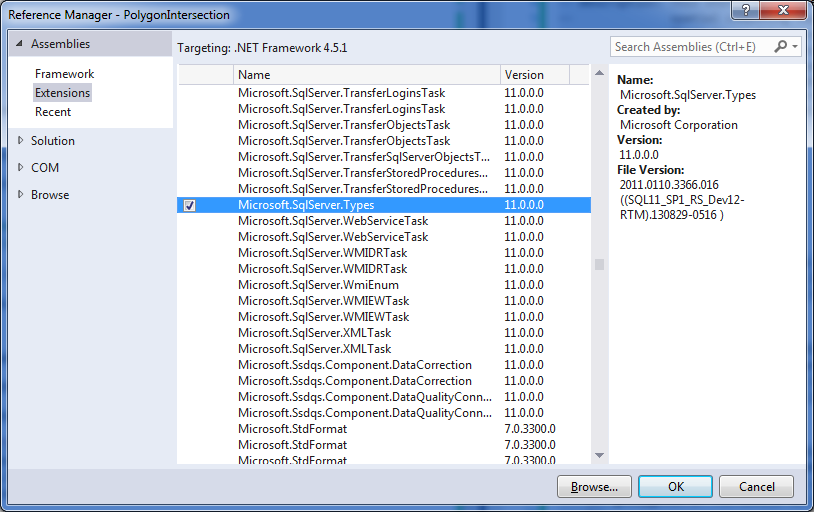Viewport: 814px width, 512px height.
Task: Close the Reference Manager dialog
Action: pos(783,10)
